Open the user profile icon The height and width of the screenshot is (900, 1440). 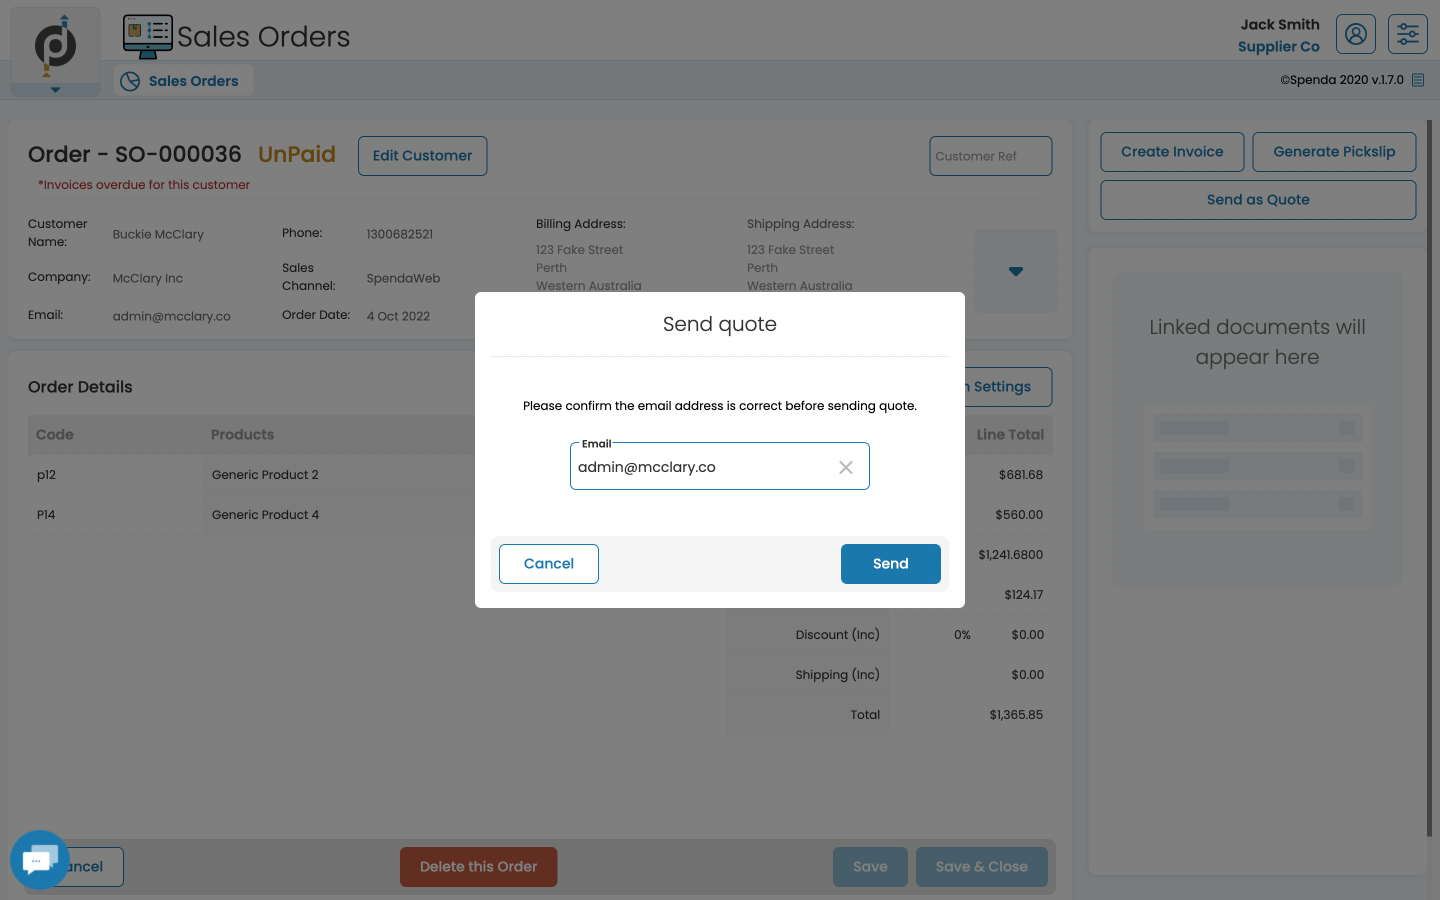pyautogui.click(x=1356, y=35)
